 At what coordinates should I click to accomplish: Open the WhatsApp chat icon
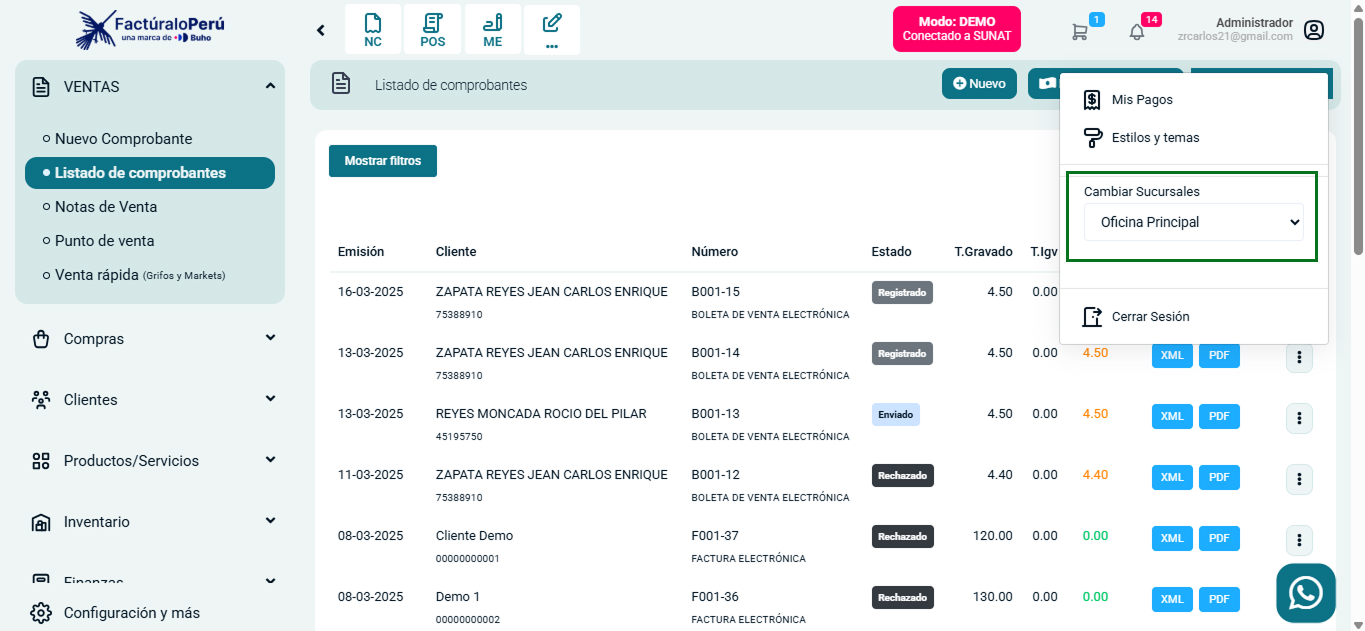click(1305, 592)
